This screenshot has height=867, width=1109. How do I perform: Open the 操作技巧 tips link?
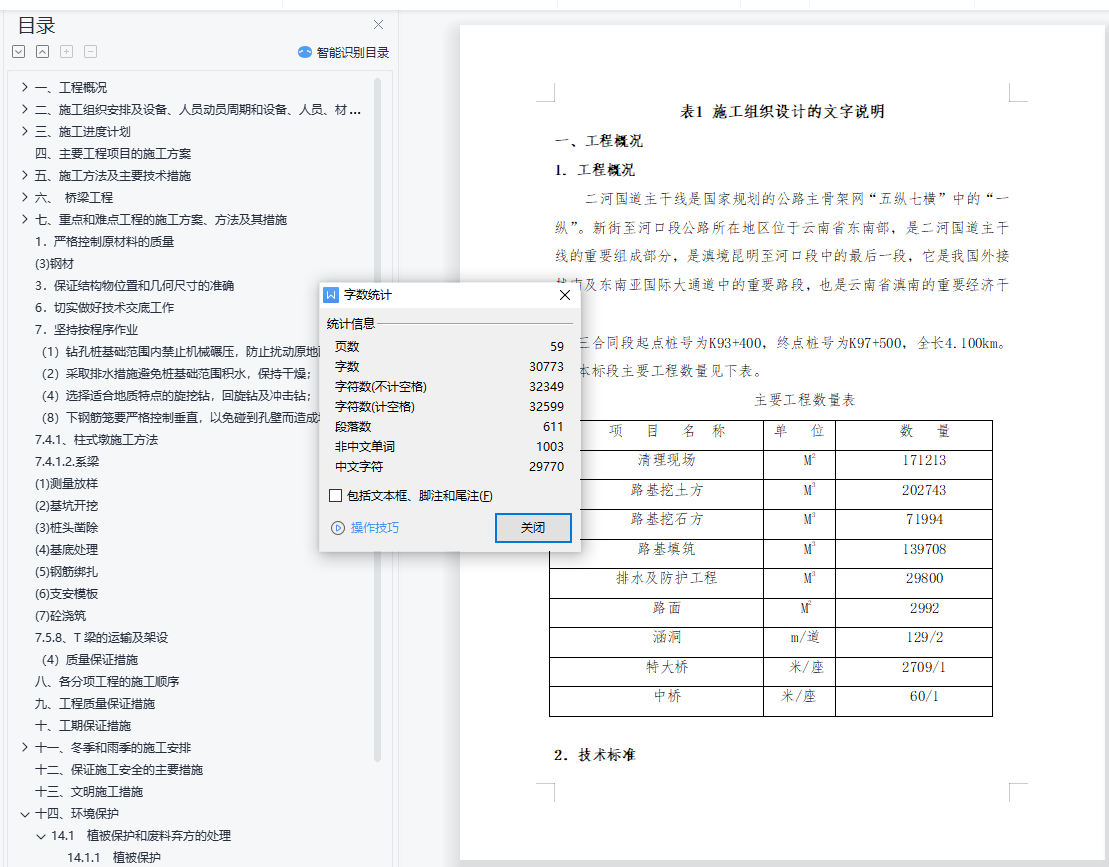pos(375,528)
